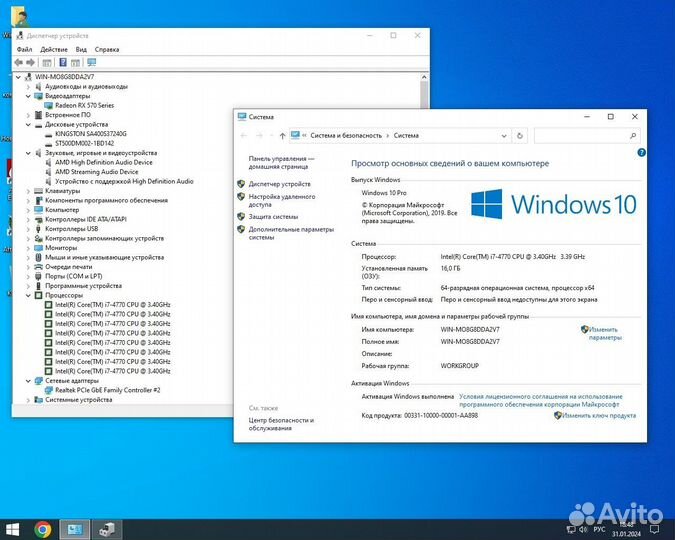Click the Device Manager scroll up arrow
The height and width of the screenshot is (540, 675).
tap(424, 77)
